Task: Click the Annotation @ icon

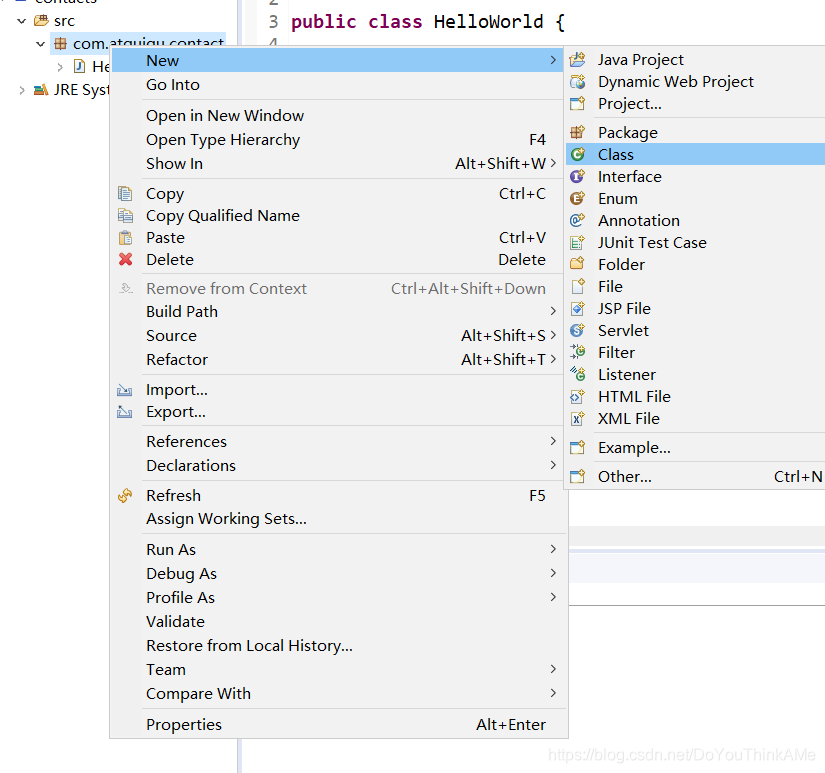Action: point(578,220)
